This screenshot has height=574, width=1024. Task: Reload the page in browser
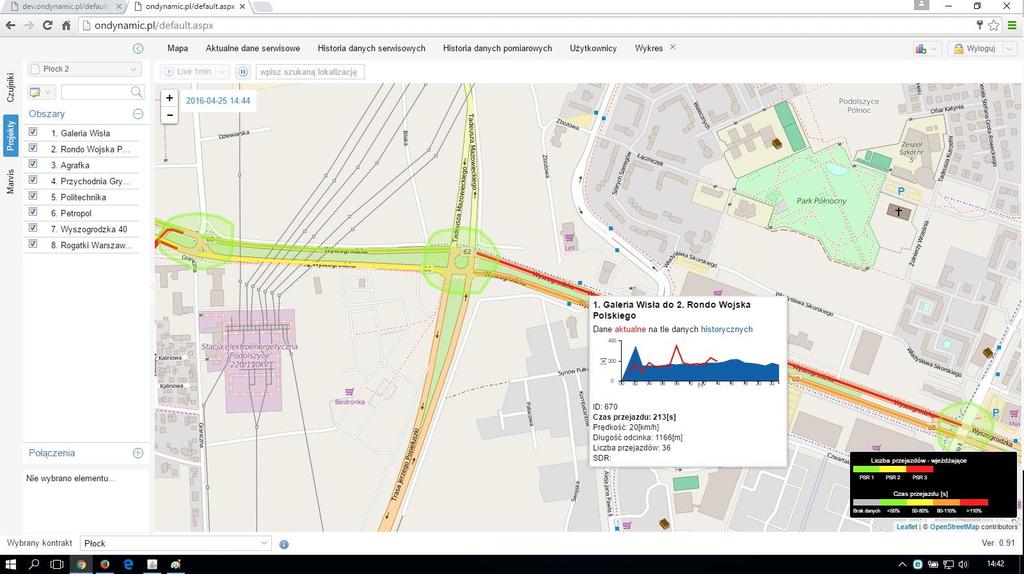47,25
